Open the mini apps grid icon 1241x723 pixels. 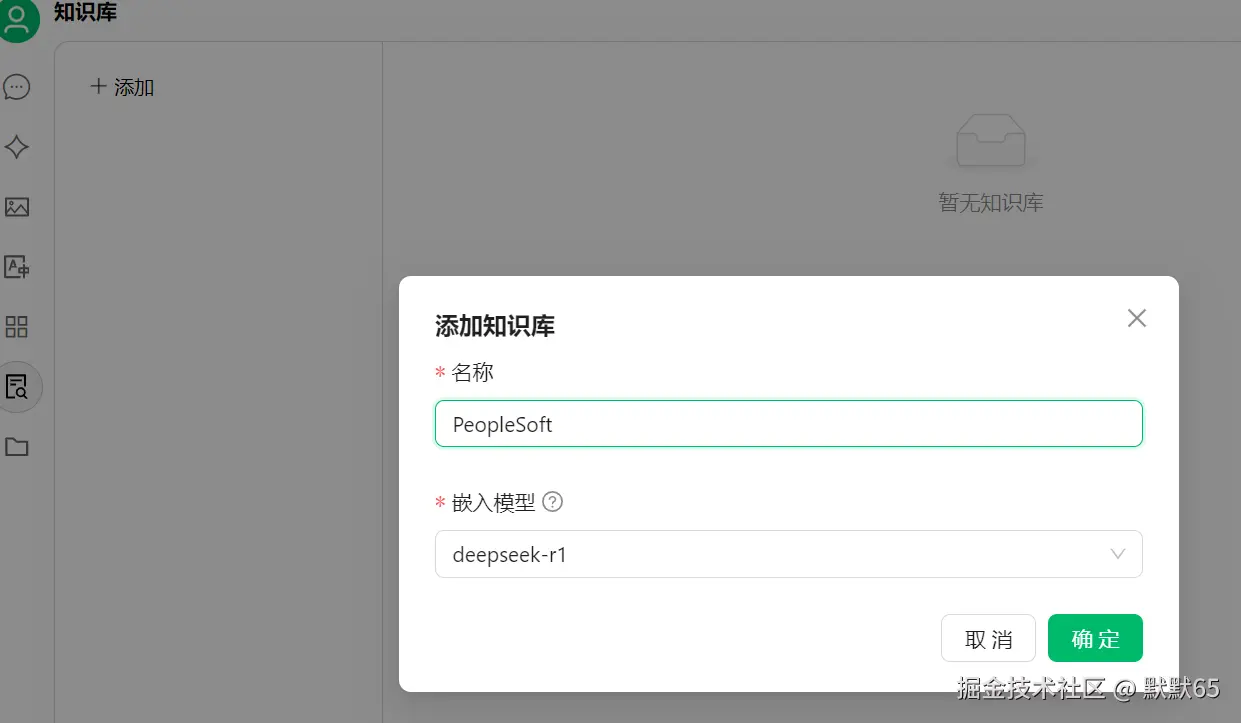tap(17, 327)
